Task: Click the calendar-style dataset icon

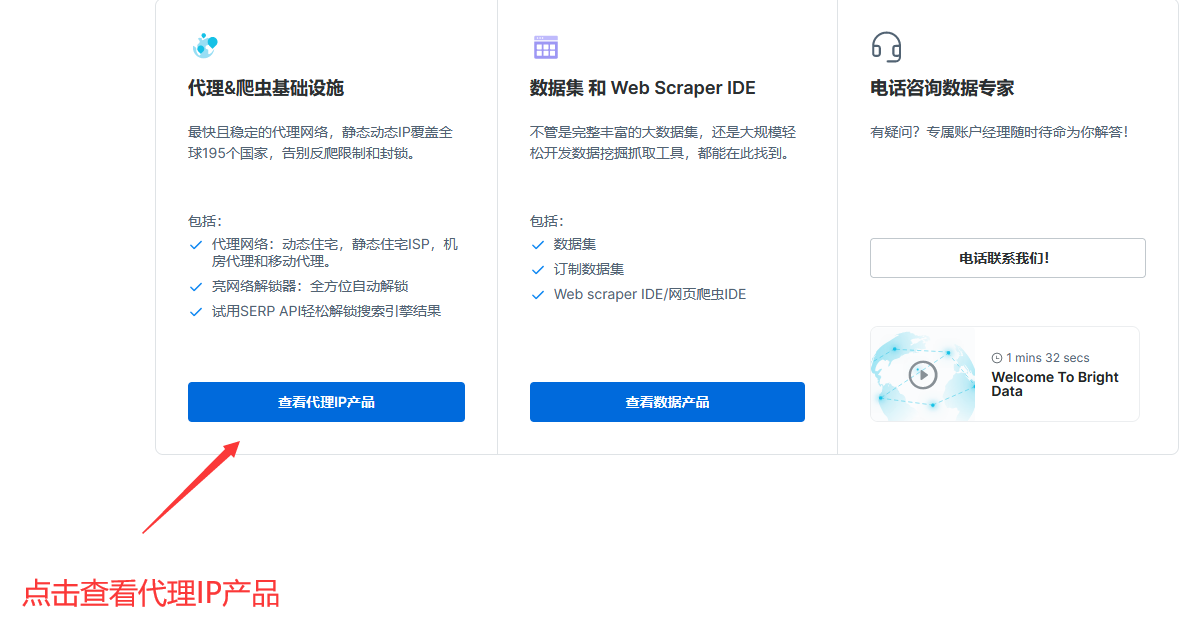Action: [x=546, y=45]
